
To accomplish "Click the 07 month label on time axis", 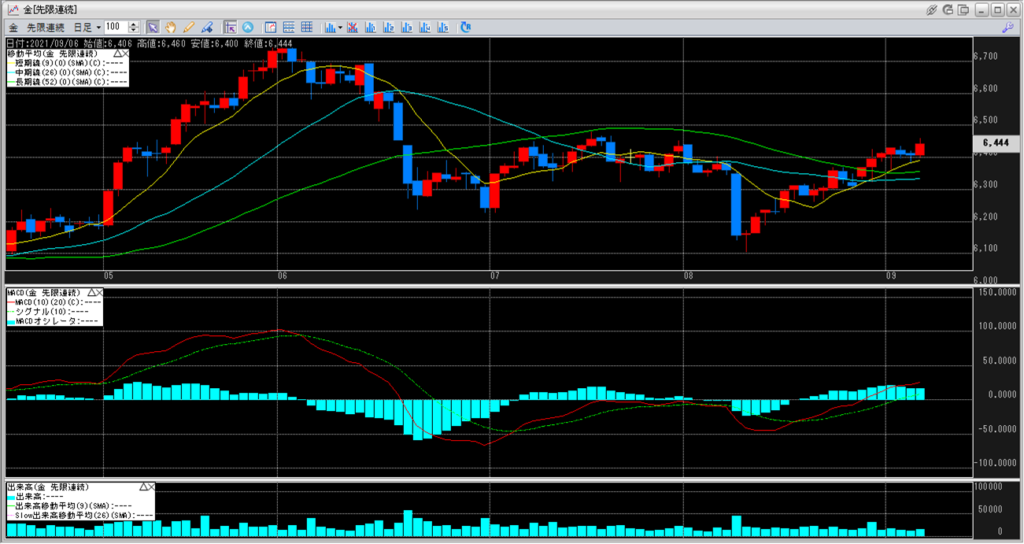I will 495,276.
